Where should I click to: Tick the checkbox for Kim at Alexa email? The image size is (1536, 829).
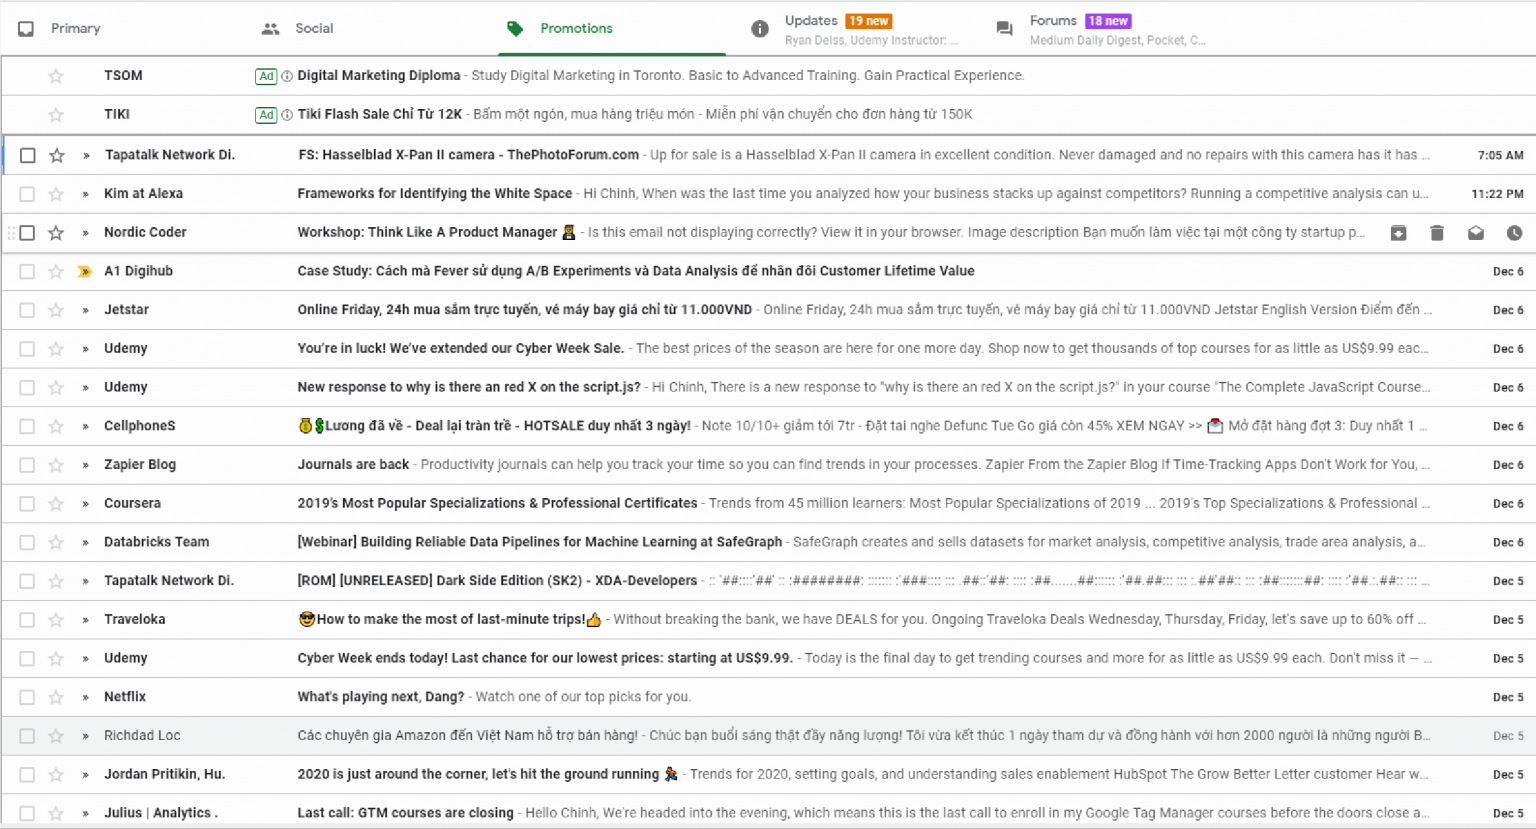pos(27,194)
